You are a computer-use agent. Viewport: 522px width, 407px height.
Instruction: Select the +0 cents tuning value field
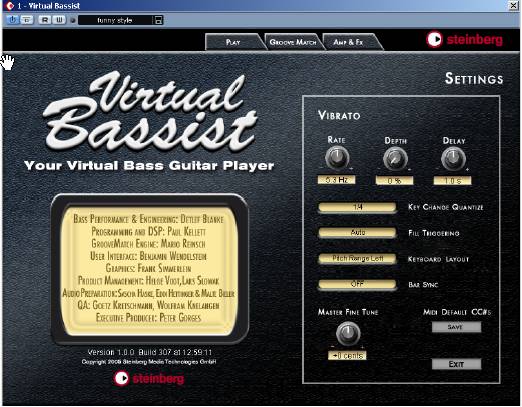click(347, 356)
